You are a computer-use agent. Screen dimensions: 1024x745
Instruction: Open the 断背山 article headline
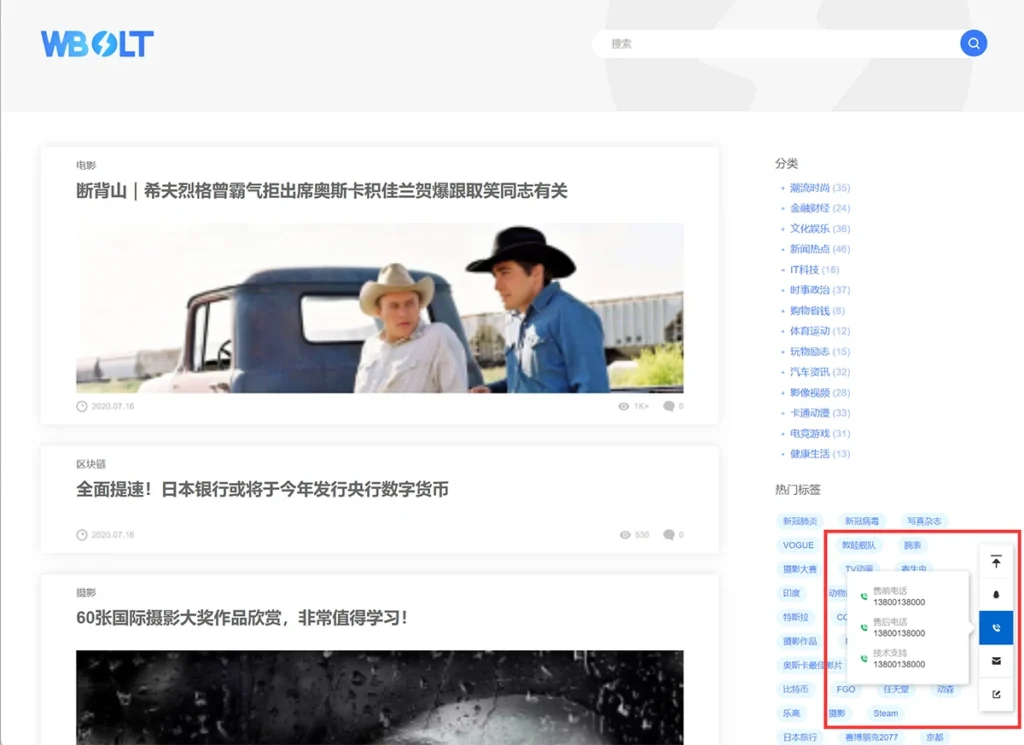coord(321,191)
